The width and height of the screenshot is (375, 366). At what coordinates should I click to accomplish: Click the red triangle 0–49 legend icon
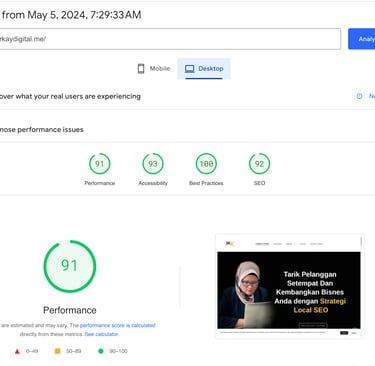pos(17,351)
